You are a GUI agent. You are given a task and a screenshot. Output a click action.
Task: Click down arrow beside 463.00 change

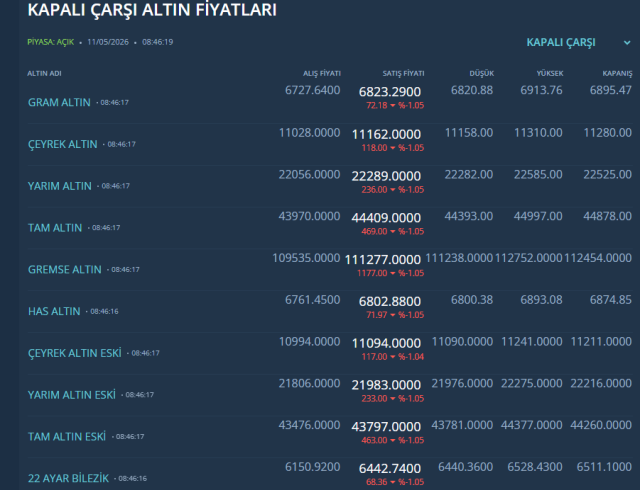pyautogui.click(x=393, y=441)
